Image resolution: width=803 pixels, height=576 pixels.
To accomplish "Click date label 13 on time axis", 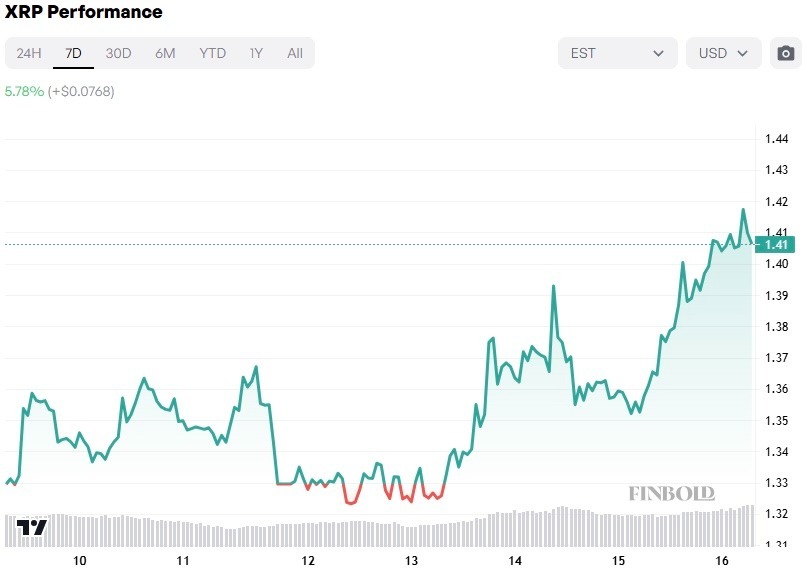I will pyautogui.click(x=411, y=560).
